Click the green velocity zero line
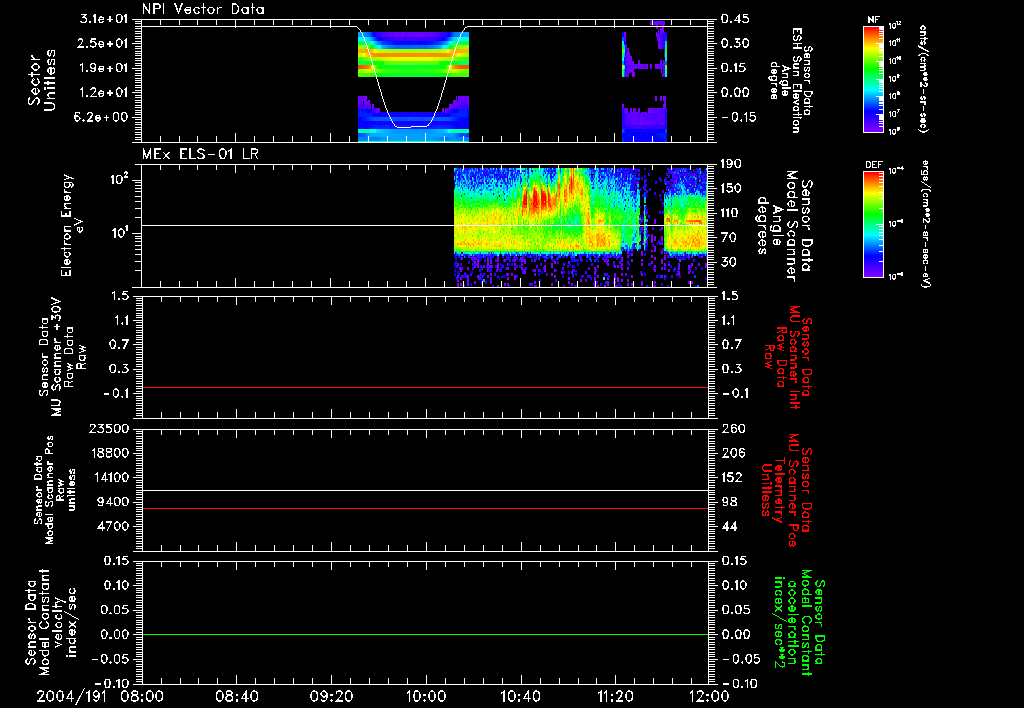 tap(424, 634)
